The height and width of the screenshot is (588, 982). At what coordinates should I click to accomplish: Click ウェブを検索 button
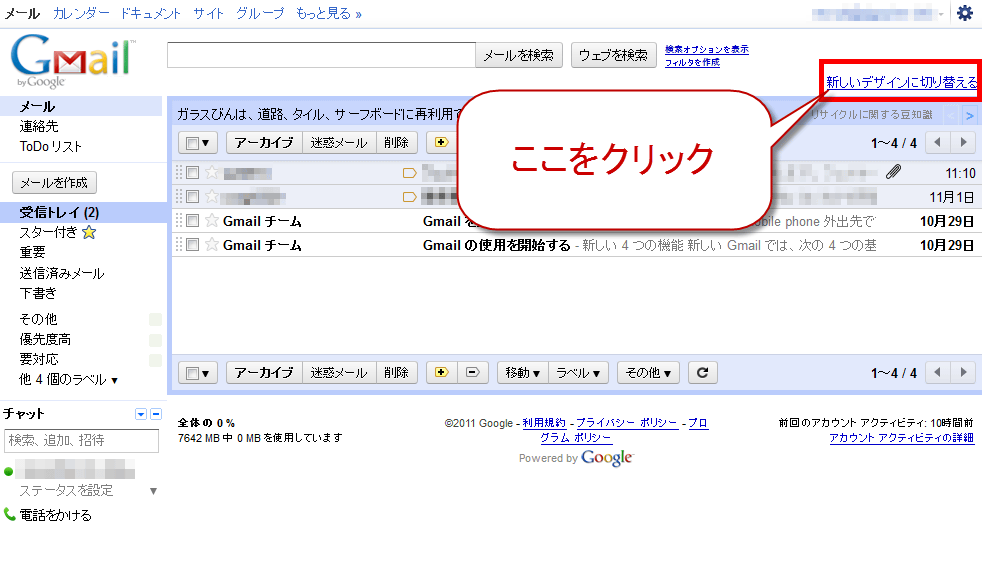click(x=614, y=55)
